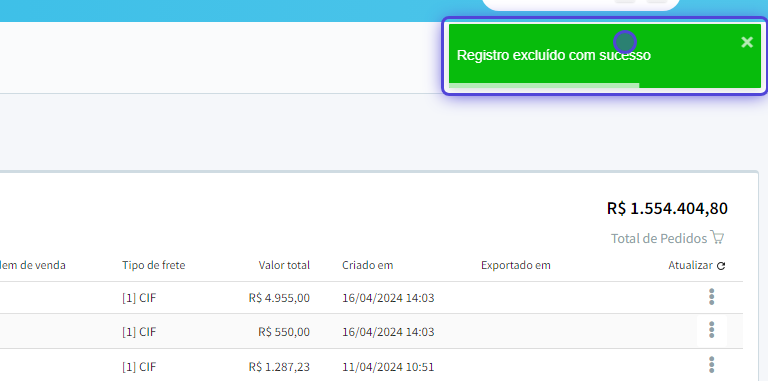Sort by Criado em column header
Image resolution: width=768 pixels, height=381 pixels.
click(367, 265)
